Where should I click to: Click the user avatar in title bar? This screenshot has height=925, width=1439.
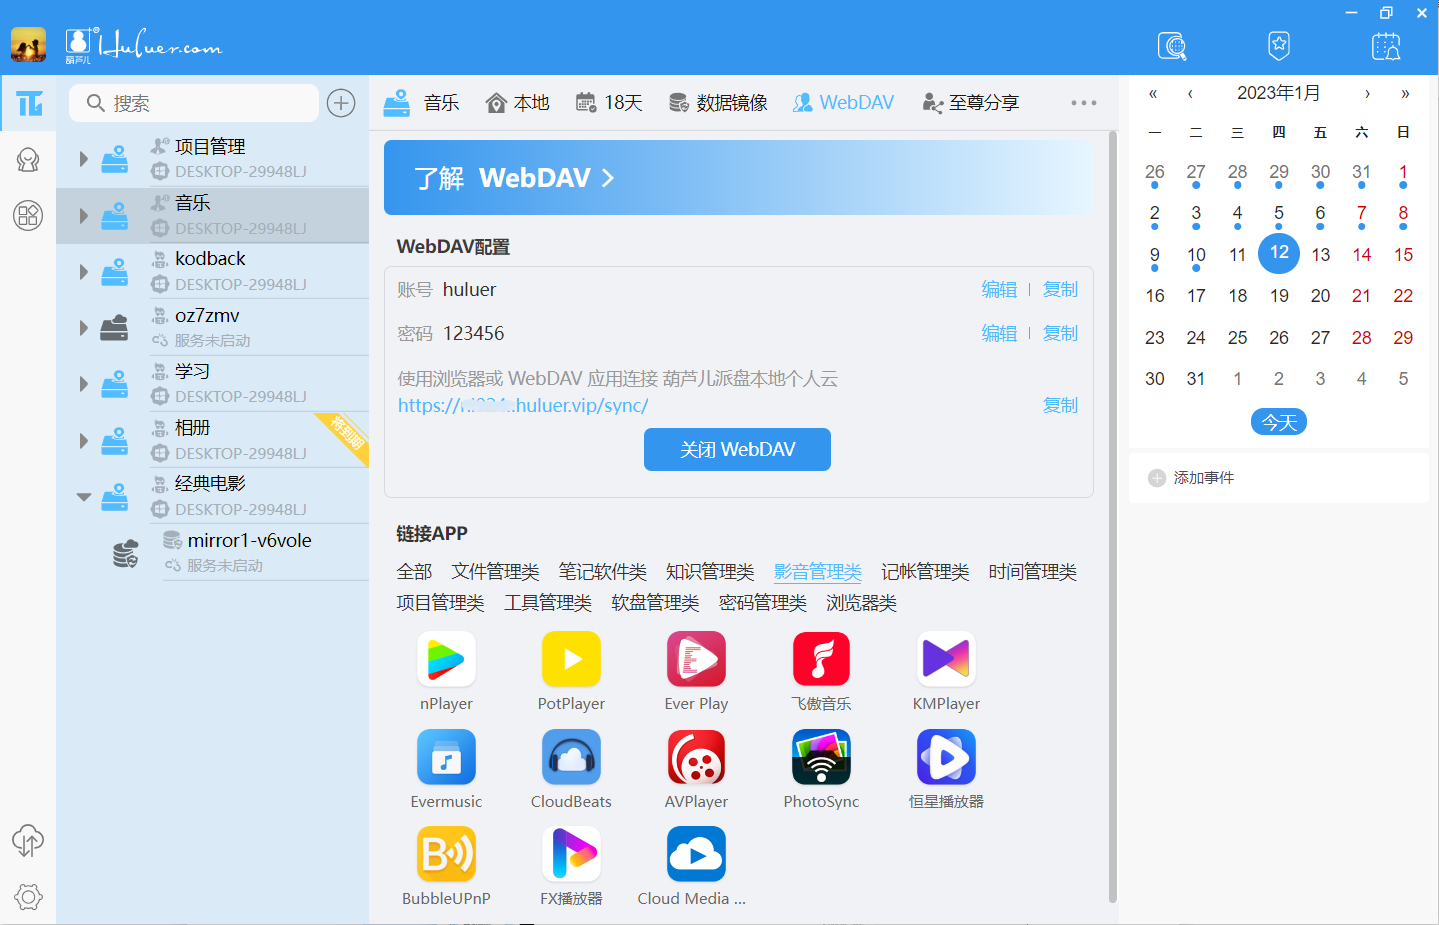click(28, 45)
